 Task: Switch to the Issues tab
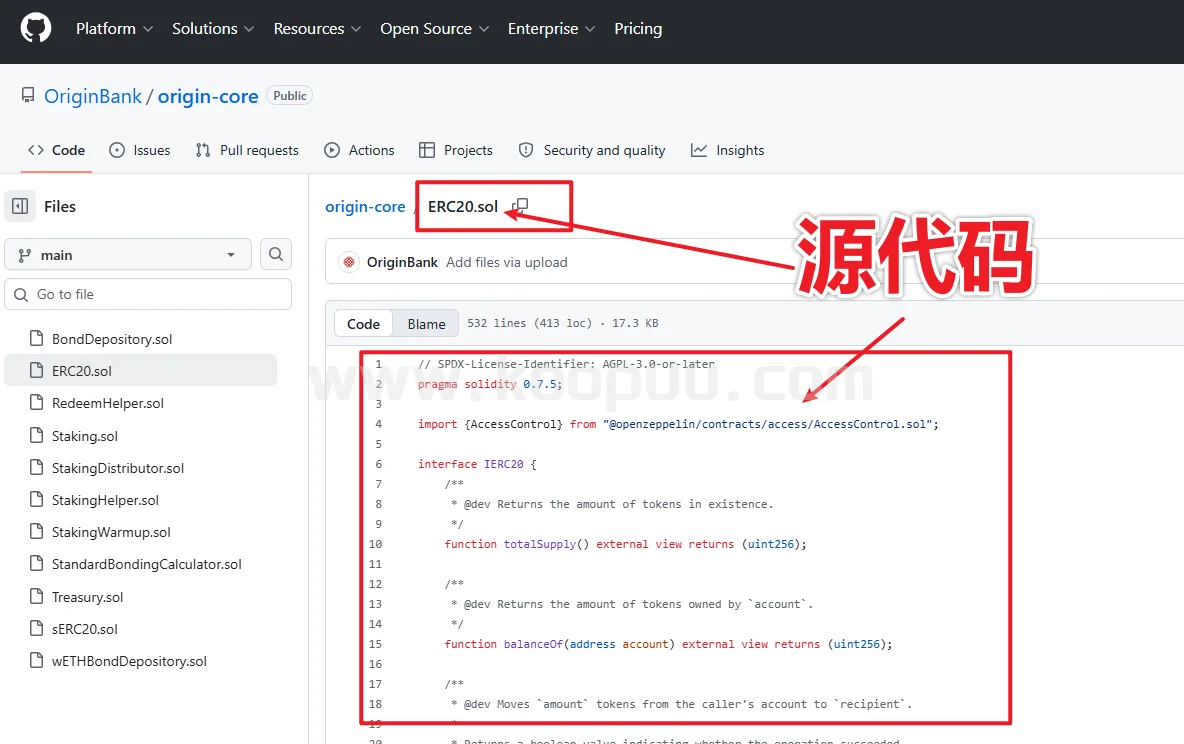tap(140, 150)
